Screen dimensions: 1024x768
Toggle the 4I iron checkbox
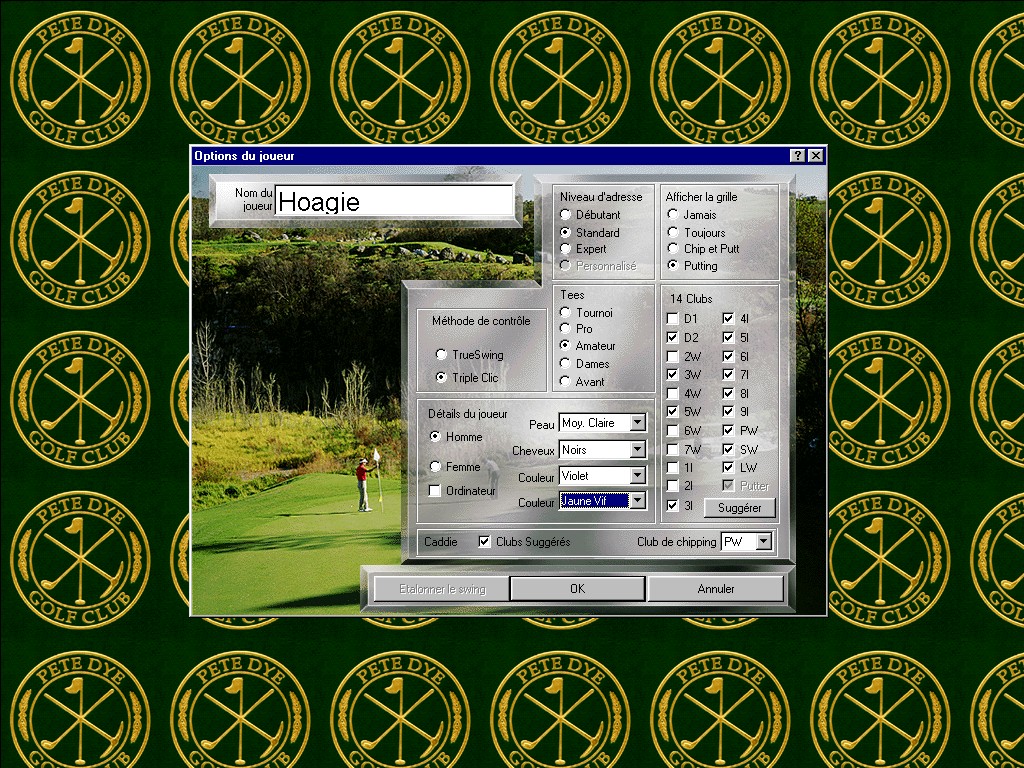tap(729, 319)
